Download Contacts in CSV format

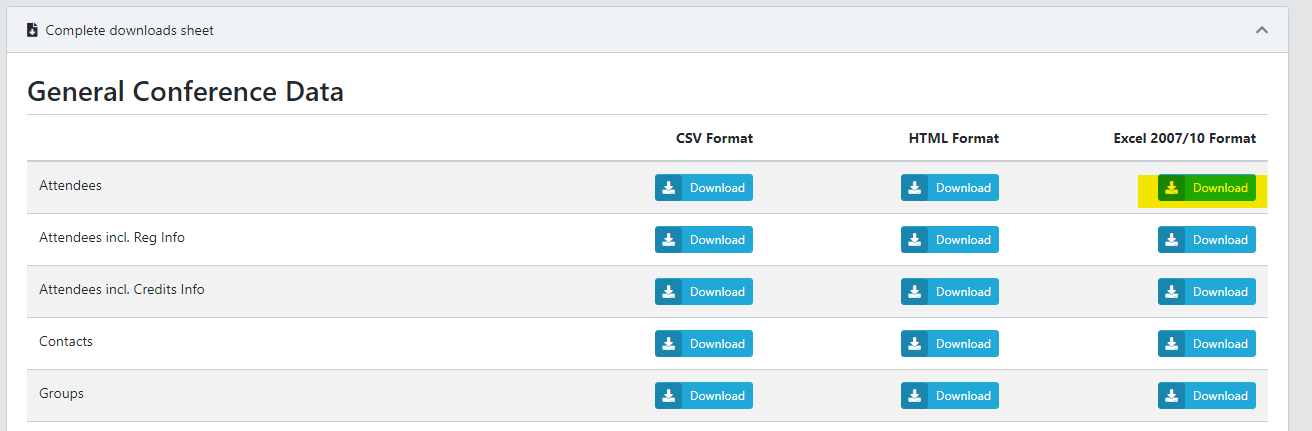click(704, 344)
